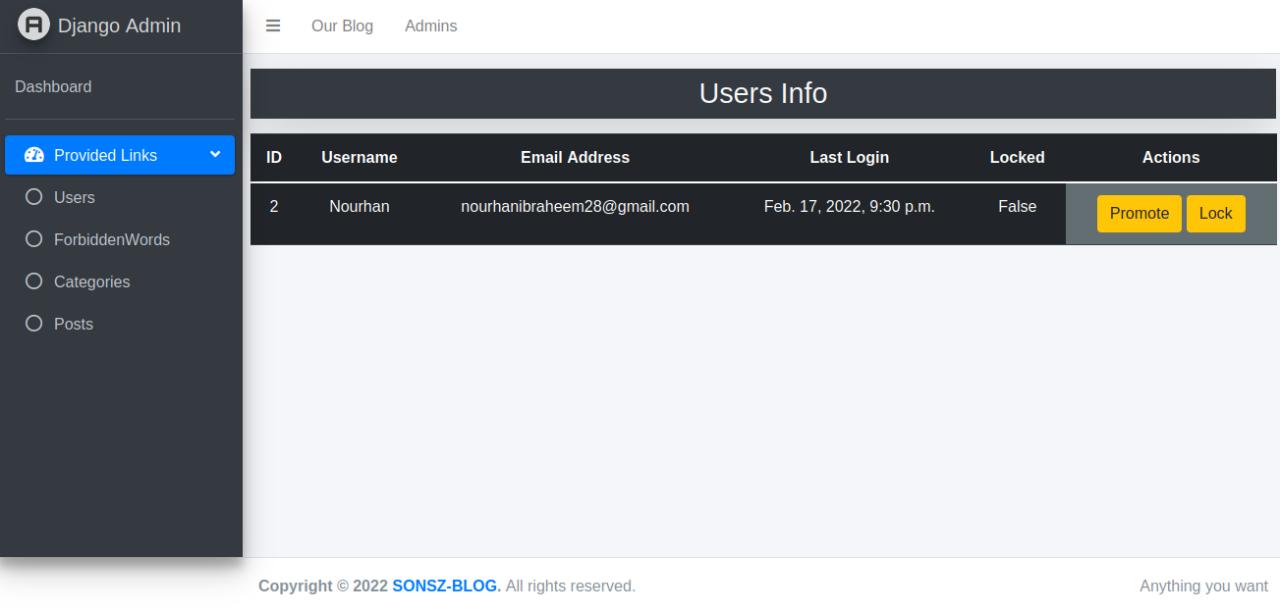Click the Users Info heading
1280x612 pixels.
763,93
